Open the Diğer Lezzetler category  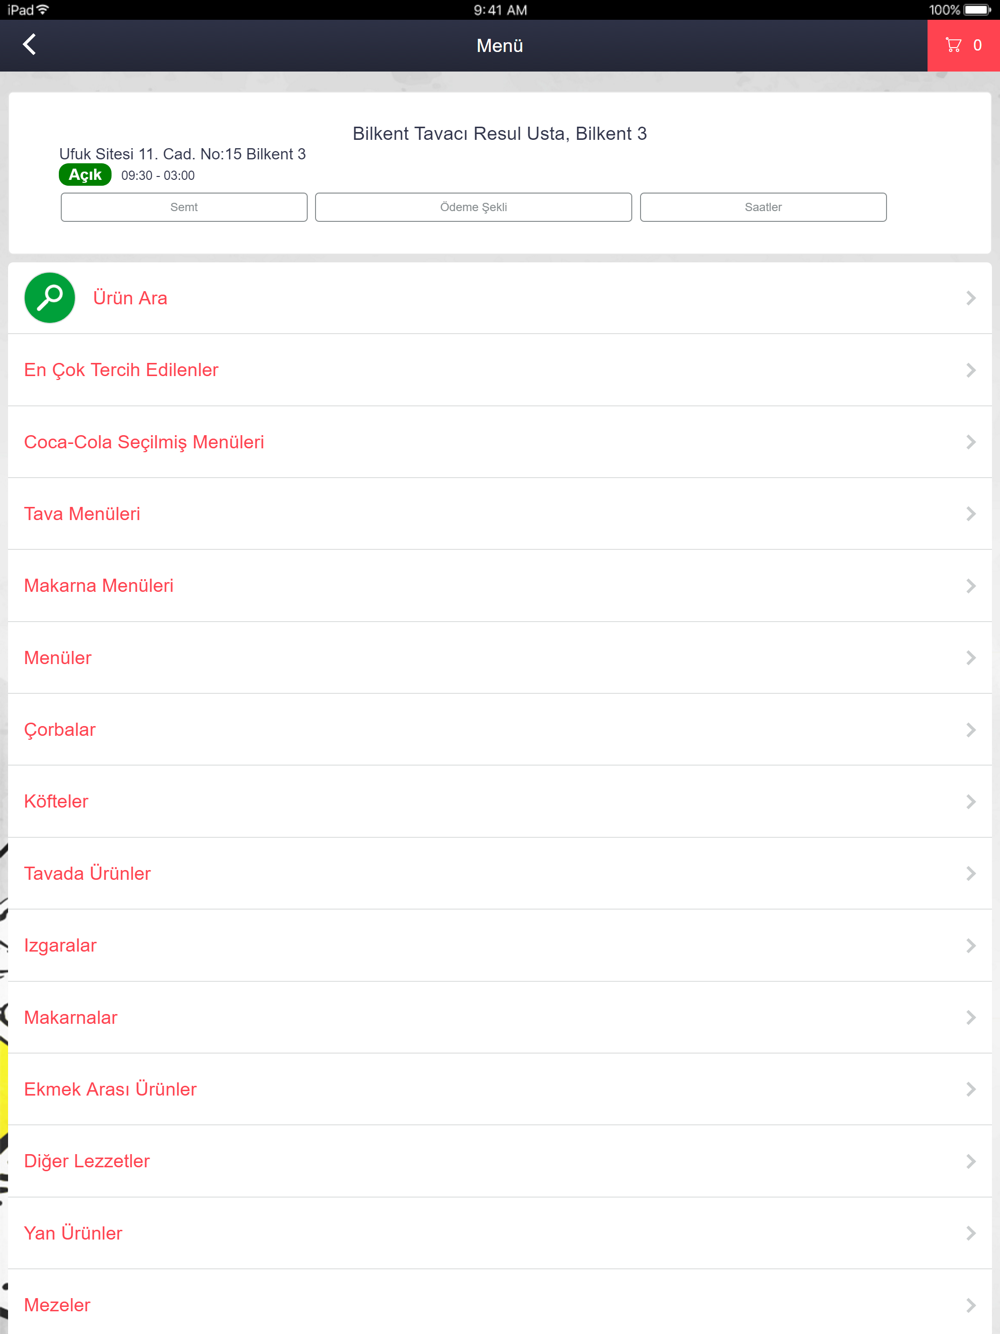point(500,1161)
